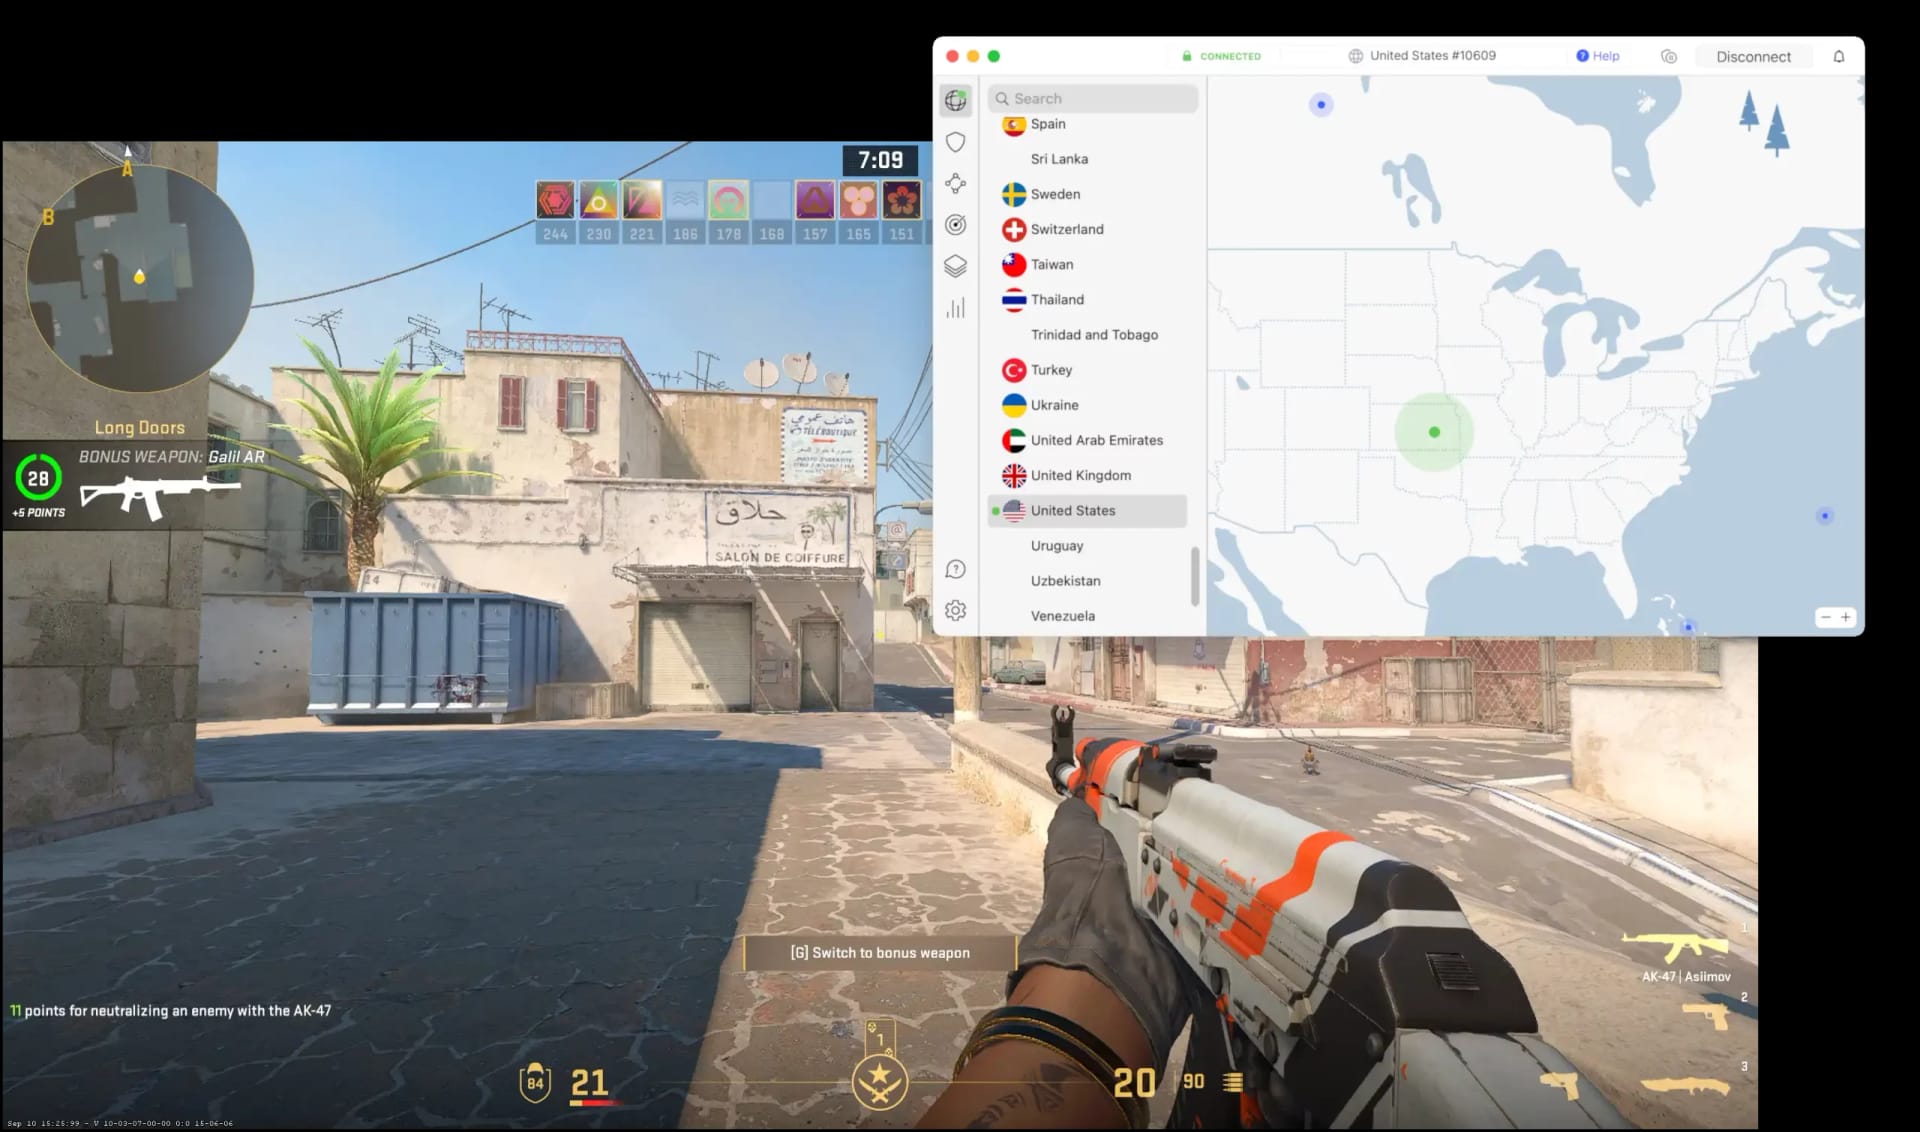Enable notifications toggle in VPN header

[x=1838, y=55]
